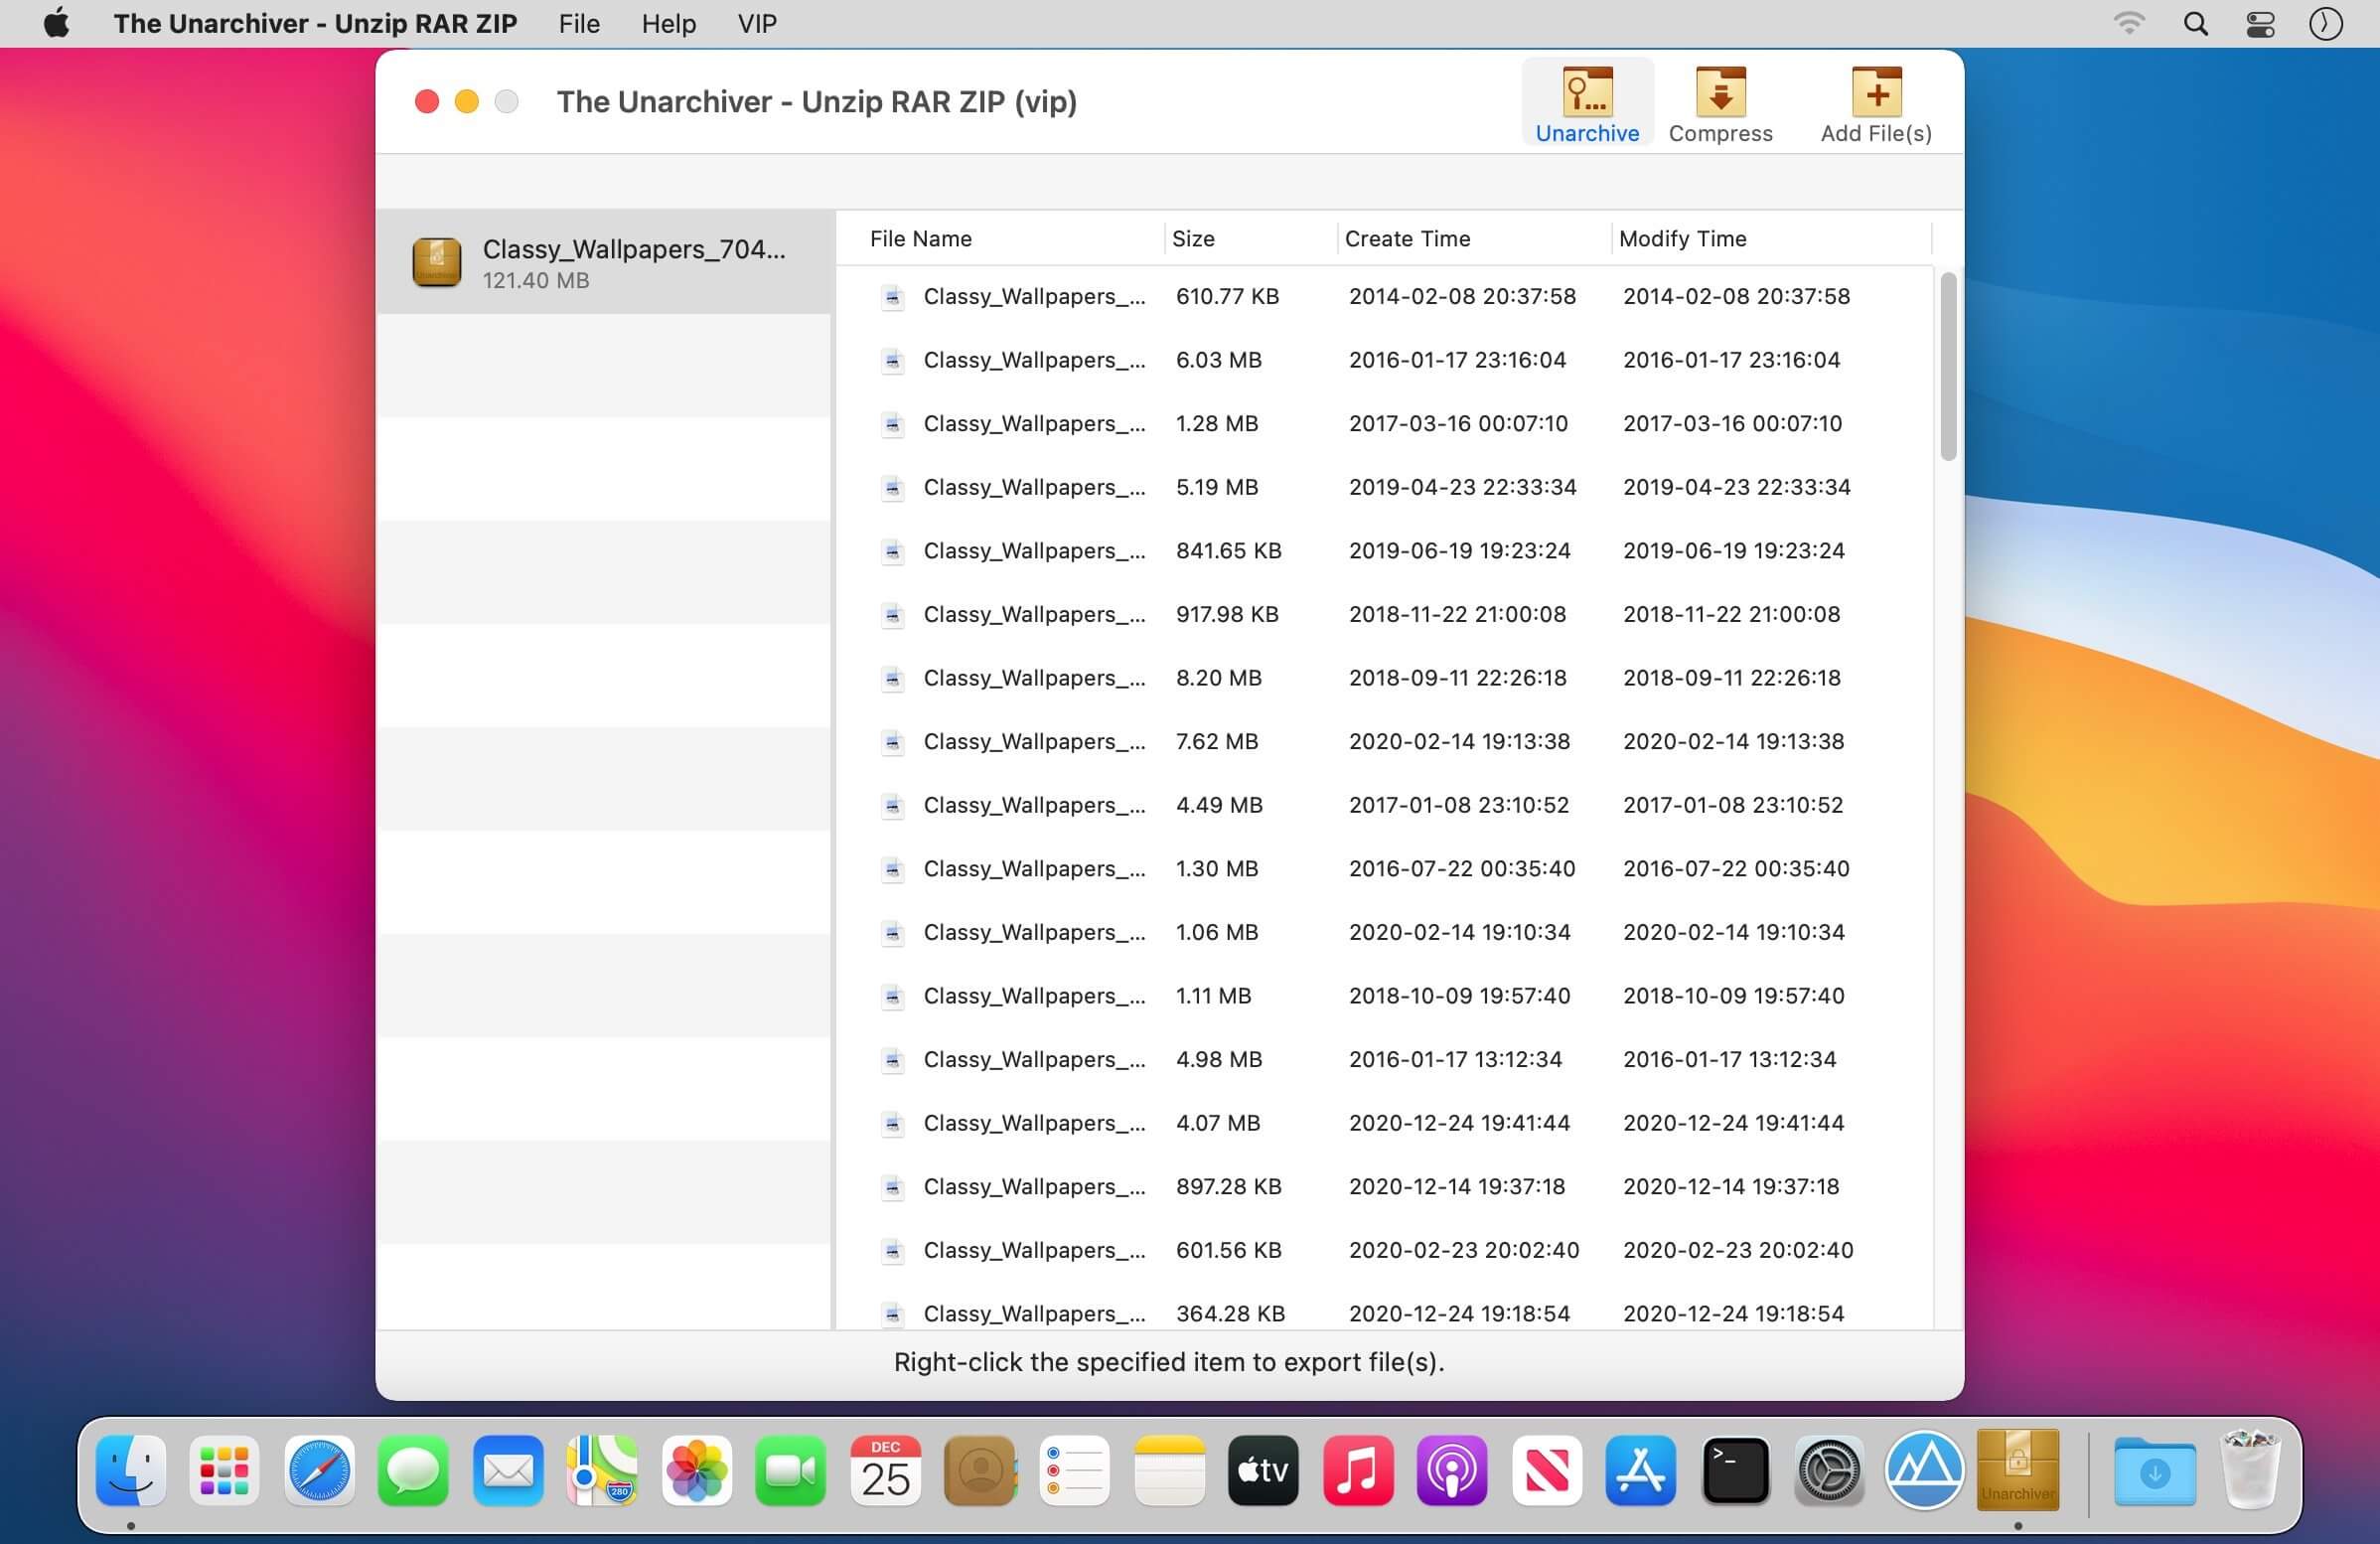Open Notes from the Dock
The height and width of the screenshot is (1544, 2380).
click(1169, 1471)
